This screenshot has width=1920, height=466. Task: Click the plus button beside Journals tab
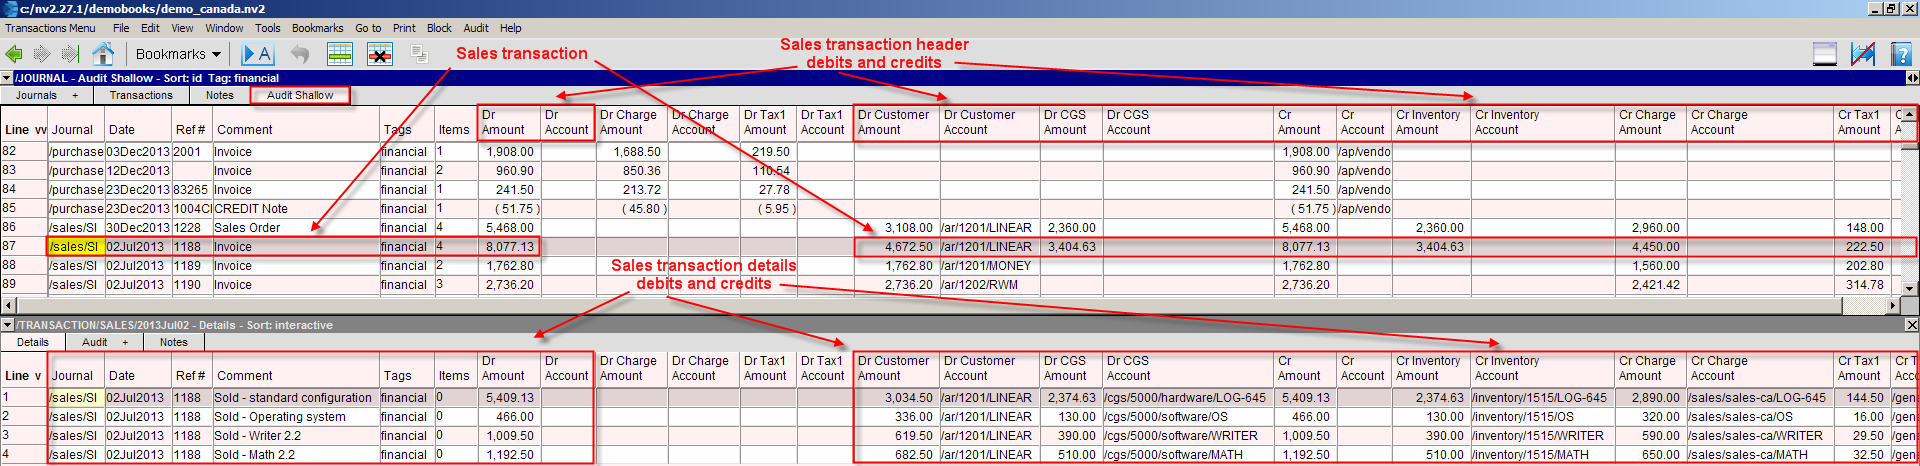tap(75, 96)
